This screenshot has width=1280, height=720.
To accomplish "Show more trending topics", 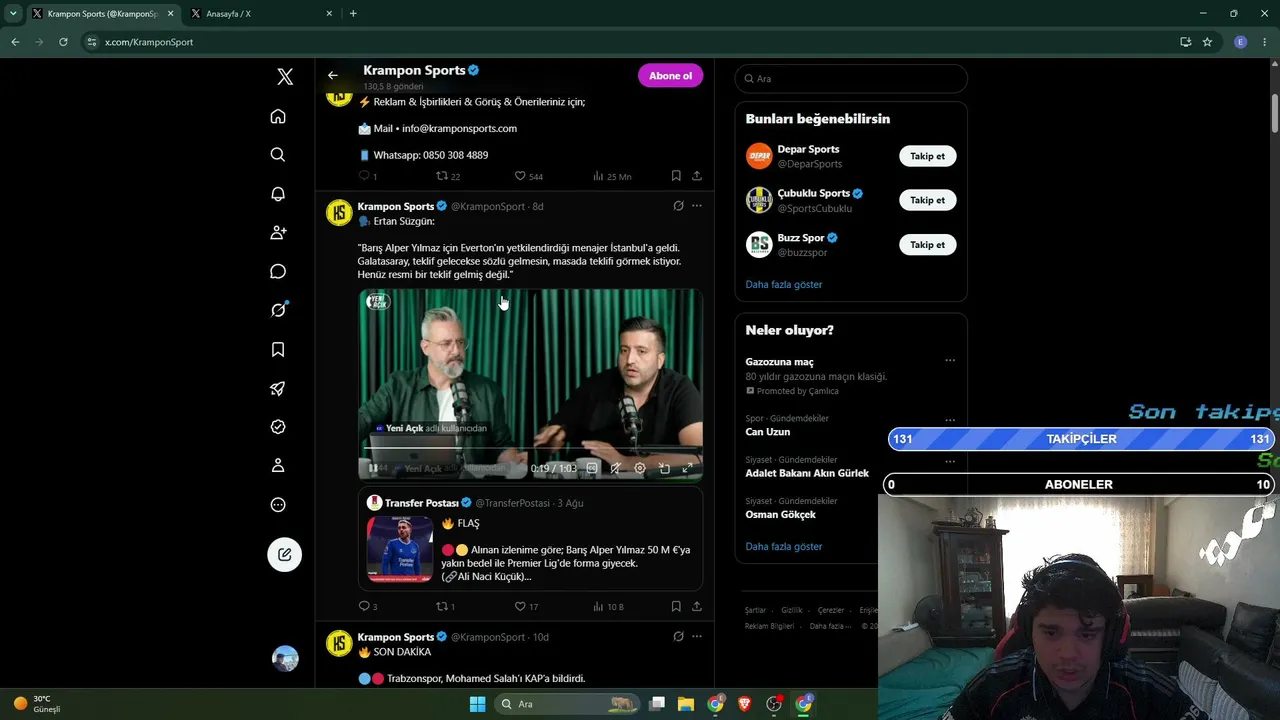I will (784, 546).
